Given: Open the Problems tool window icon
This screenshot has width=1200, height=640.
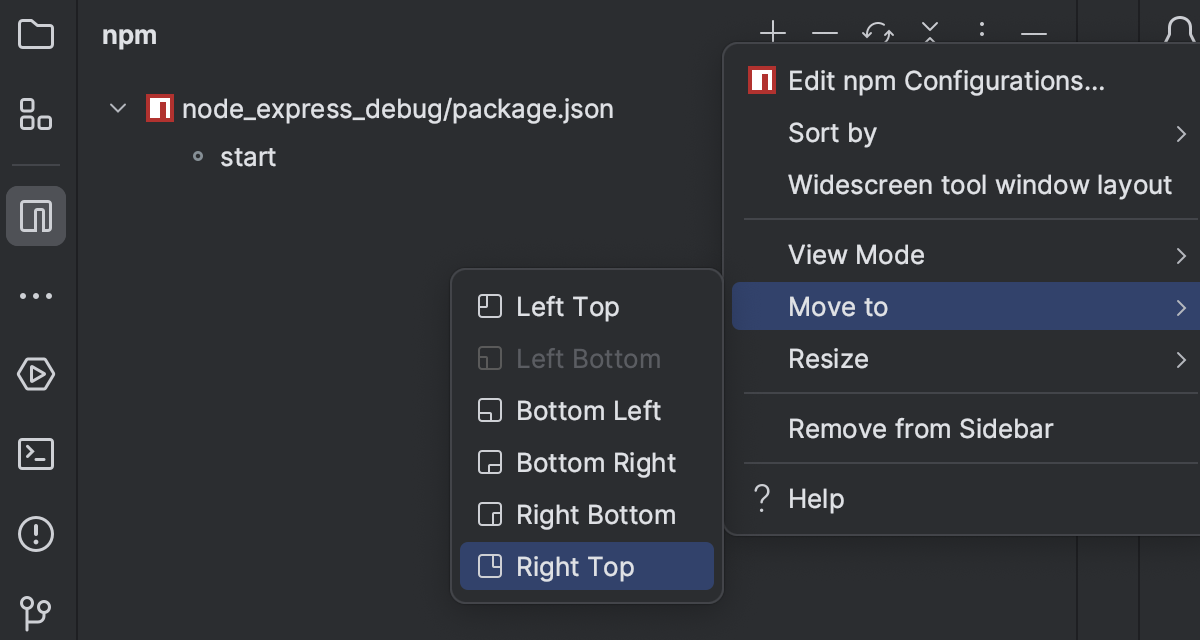Looking at the screenshot, I should [36, 534].
